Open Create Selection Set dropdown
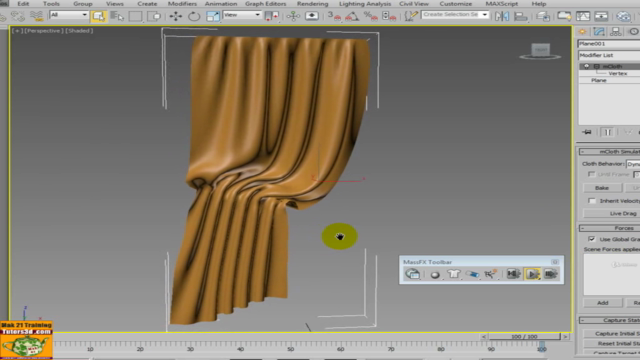The height and width of the screenshot is (360, 640). 455,14
